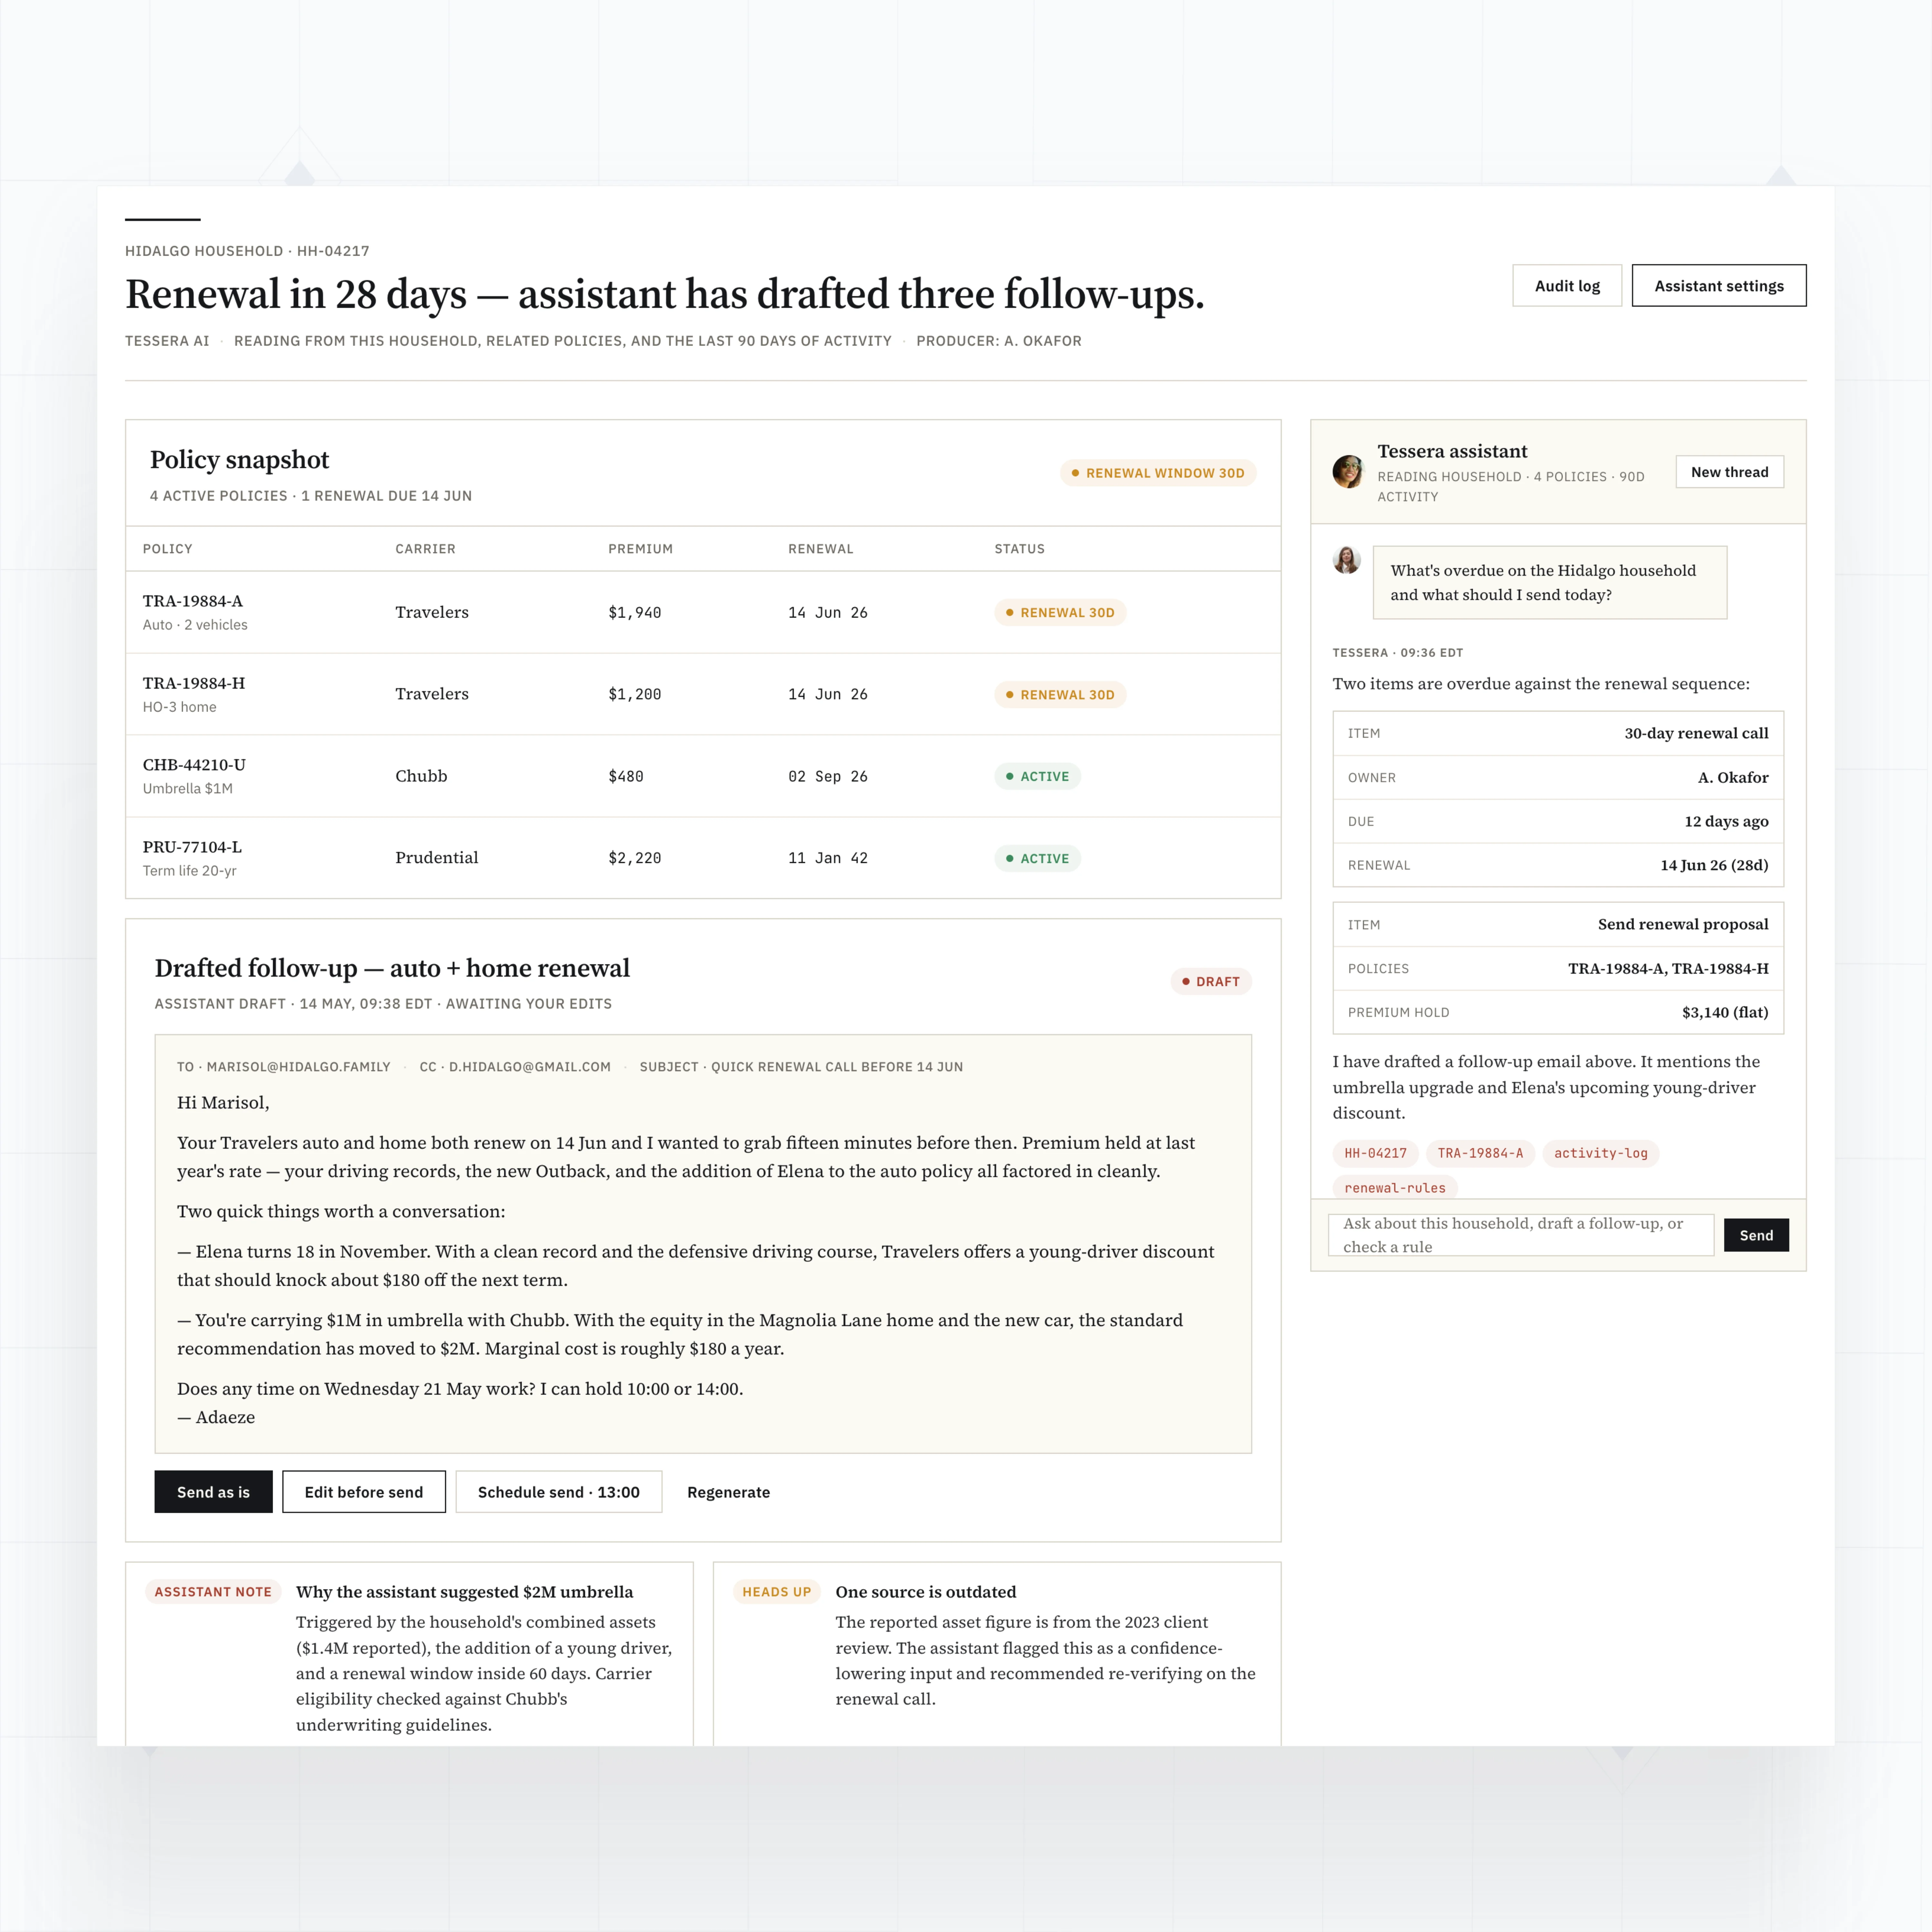Open the renewal-rules source tag

[1395, 1187]
